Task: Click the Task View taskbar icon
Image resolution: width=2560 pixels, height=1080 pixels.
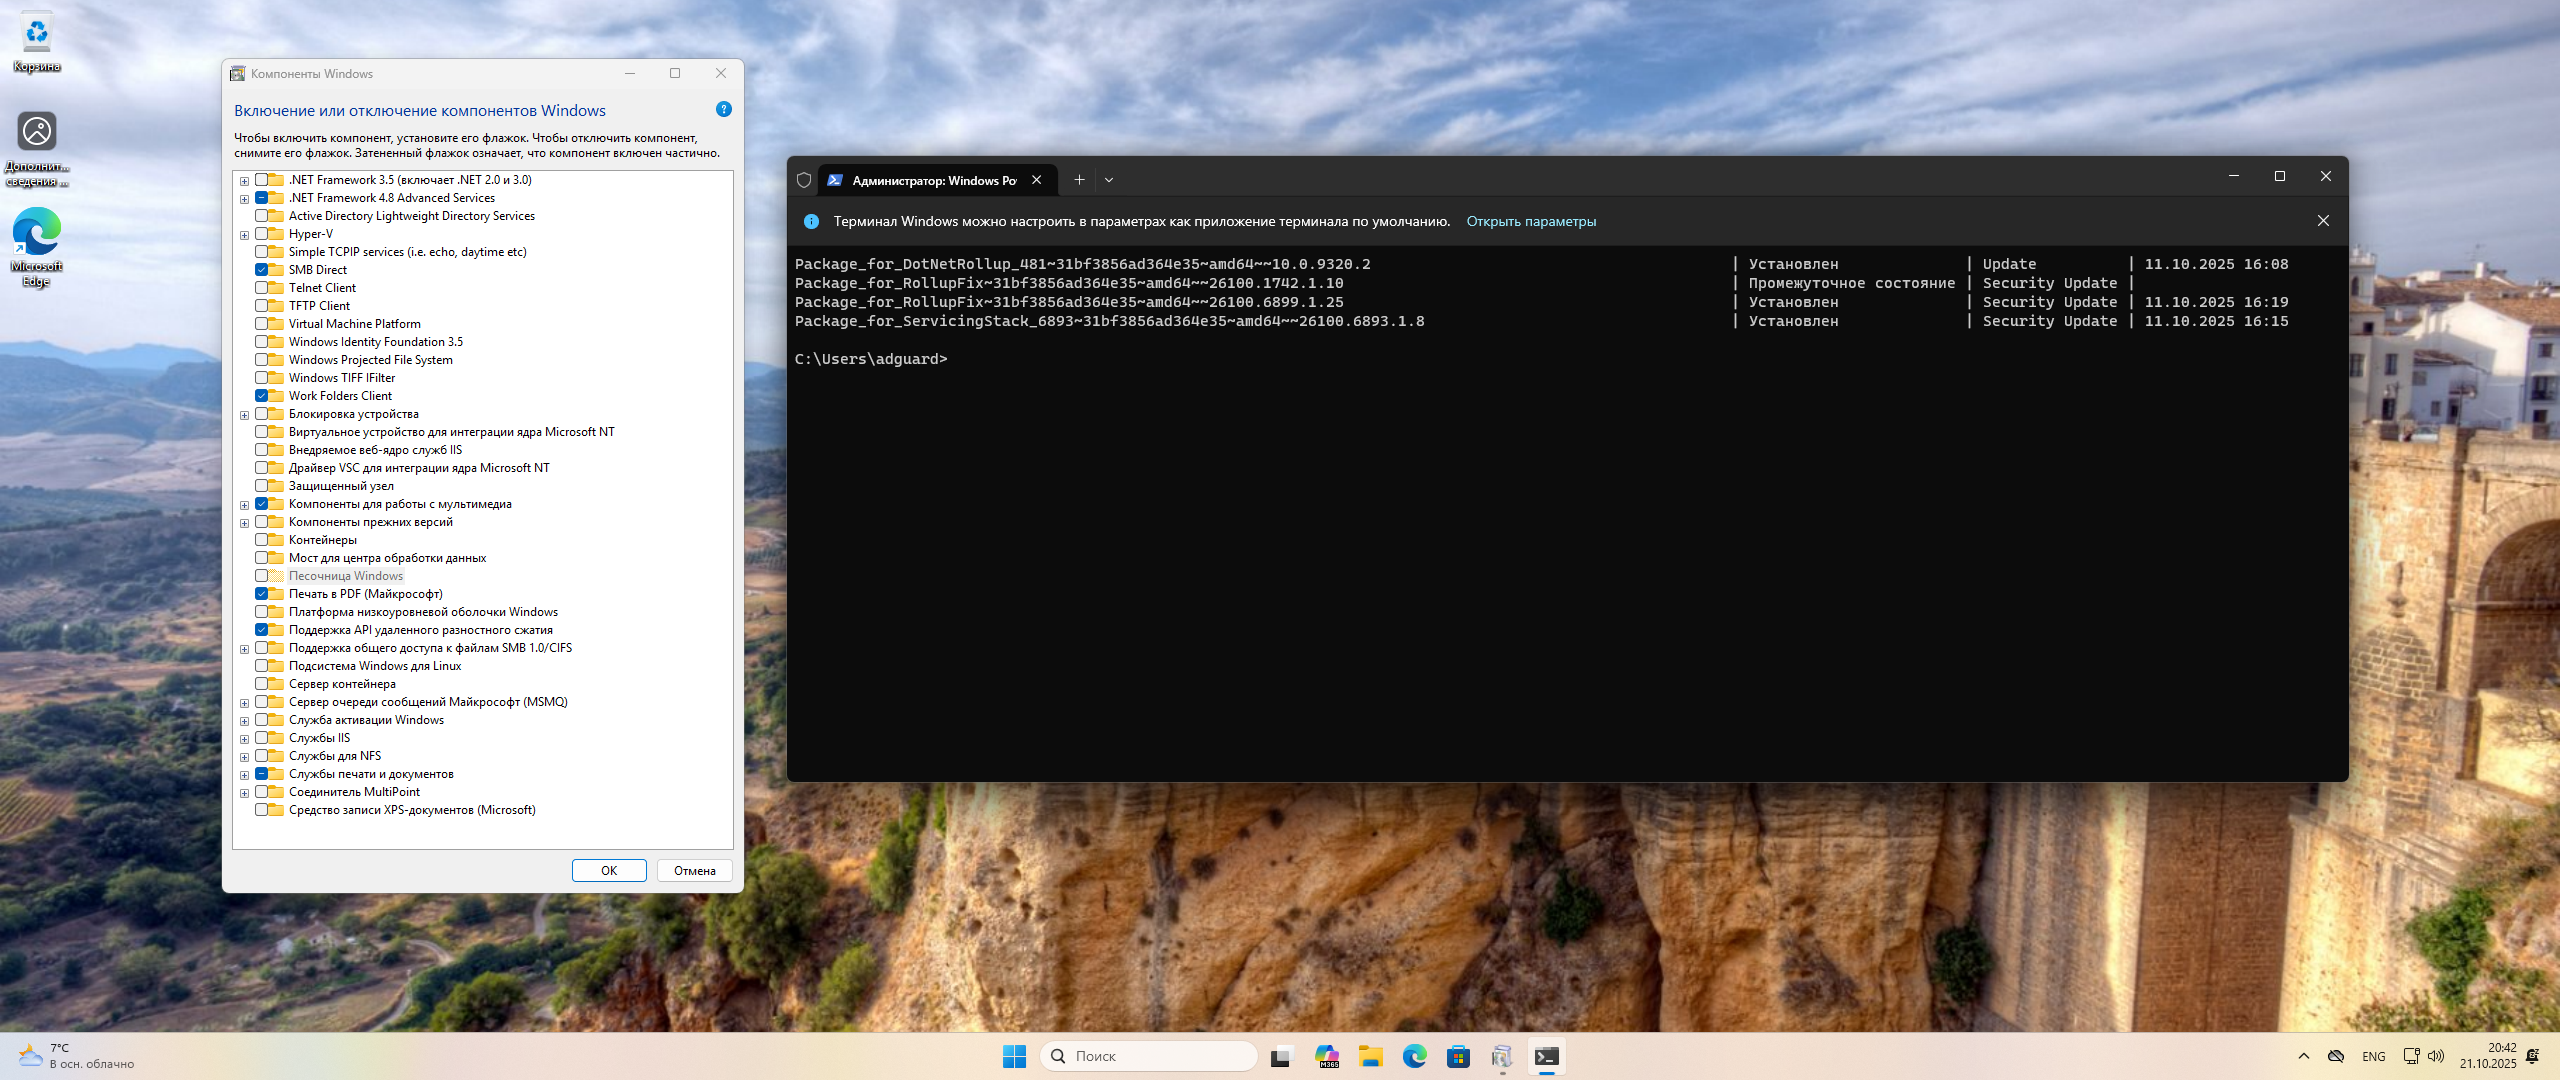Action: [x=1281, y=1056]
